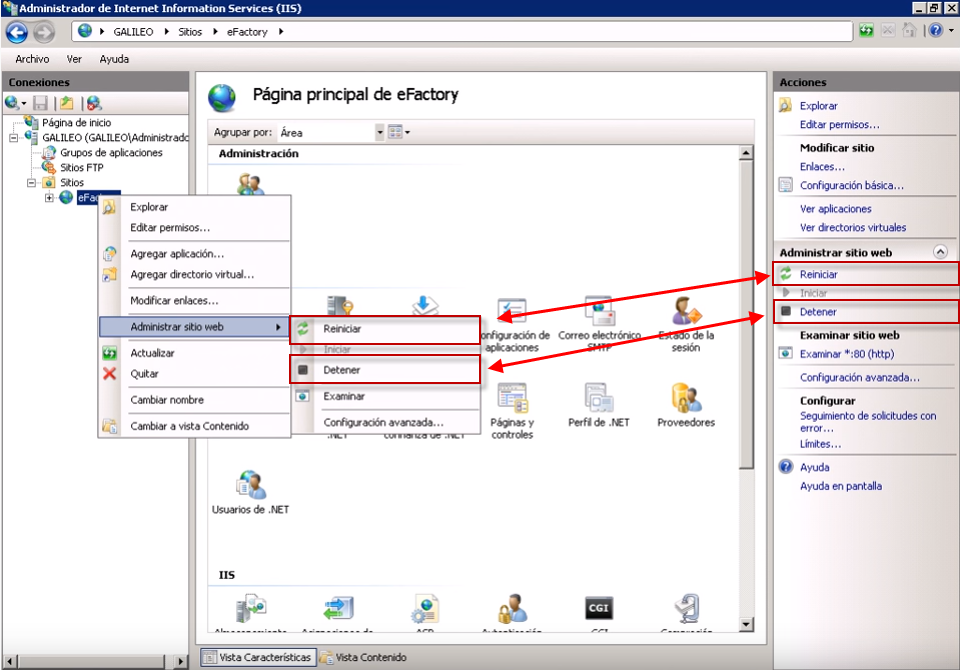The image size is (960, 670).
Task: Click Editar permisos in Acciones panel
Action: point(839,124)
